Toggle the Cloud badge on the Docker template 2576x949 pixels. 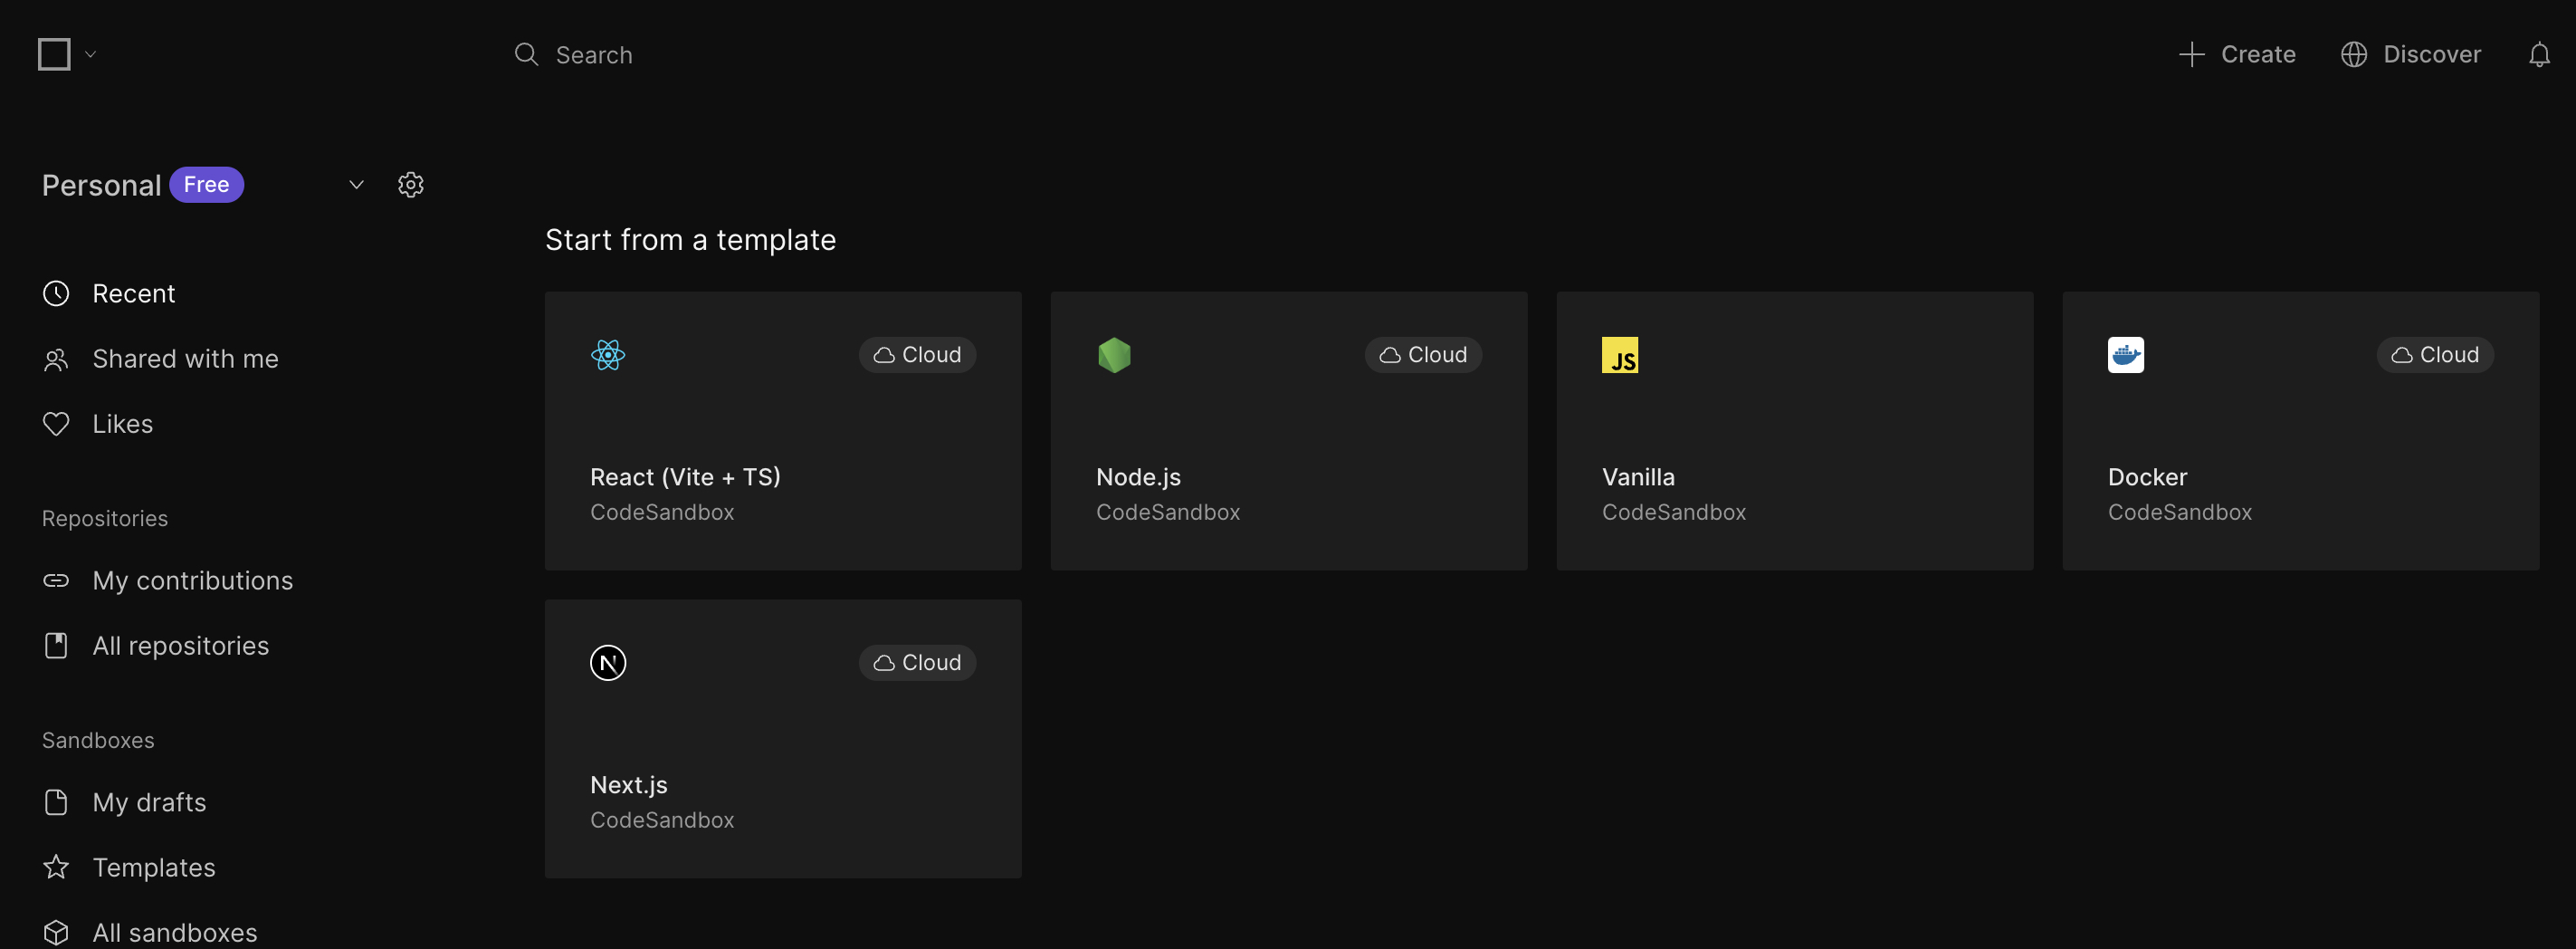2434,354
